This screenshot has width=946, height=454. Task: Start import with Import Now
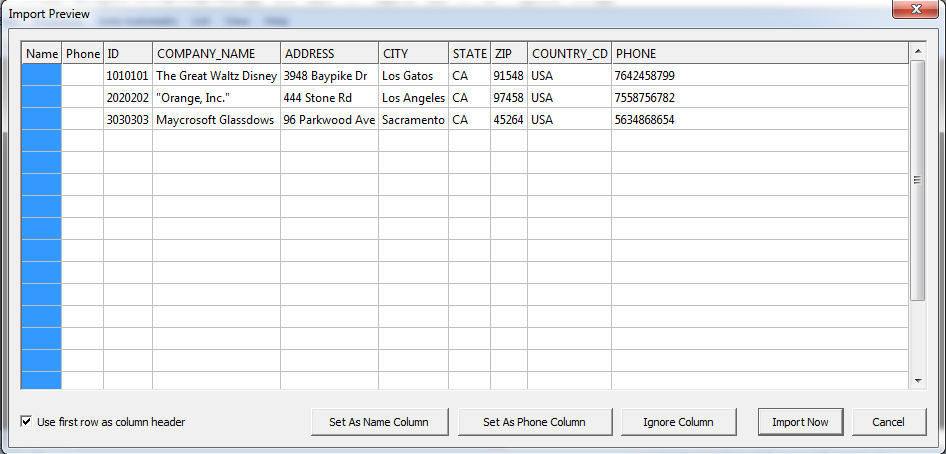(801, 422)
